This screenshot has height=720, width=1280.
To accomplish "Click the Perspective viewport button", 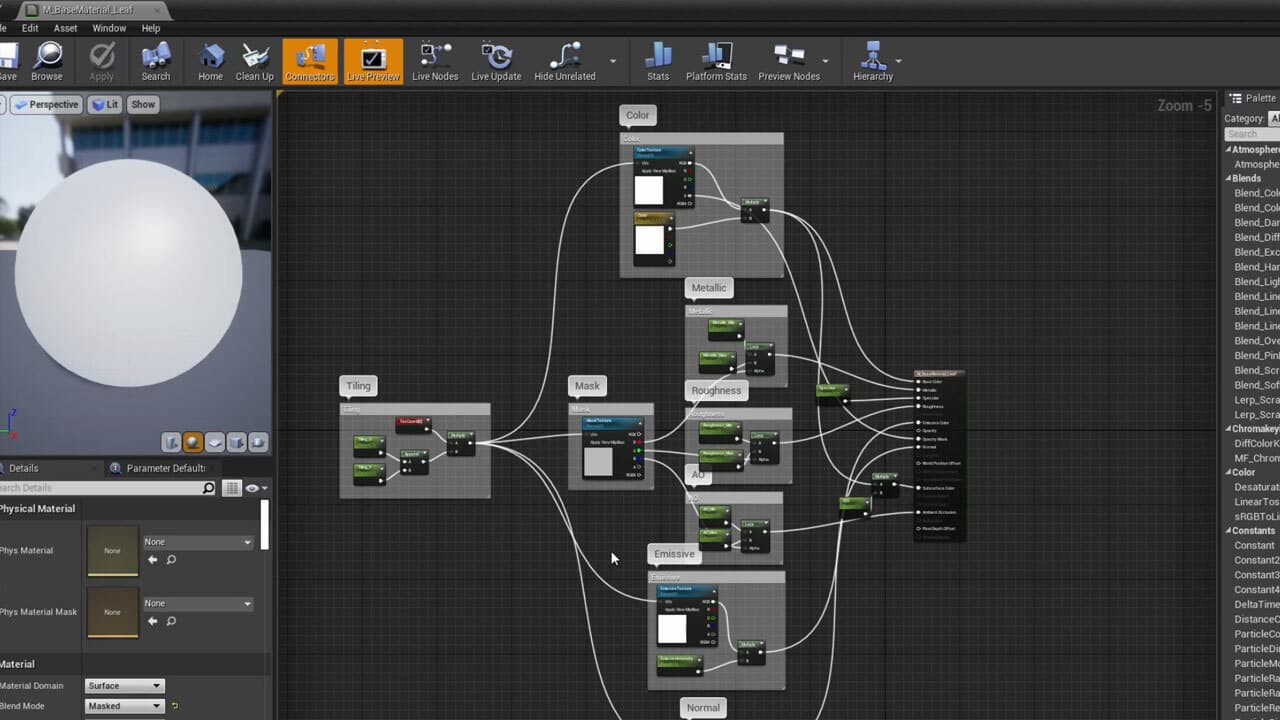I will pos(46,104).
